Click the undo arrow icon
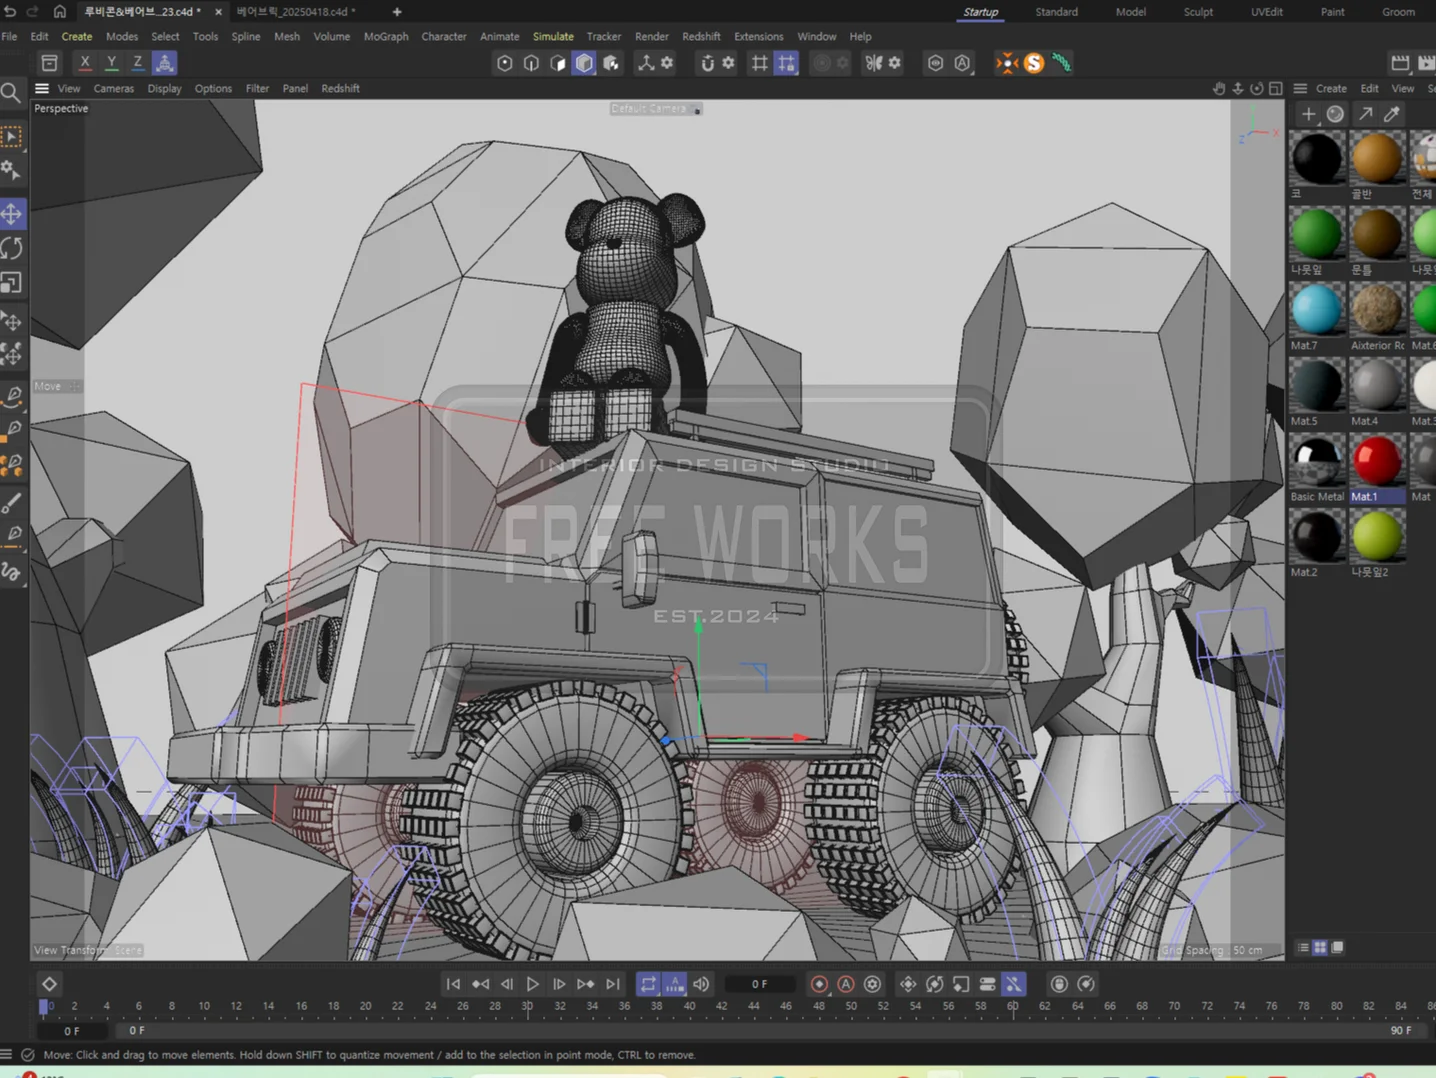 pos(11,11)
